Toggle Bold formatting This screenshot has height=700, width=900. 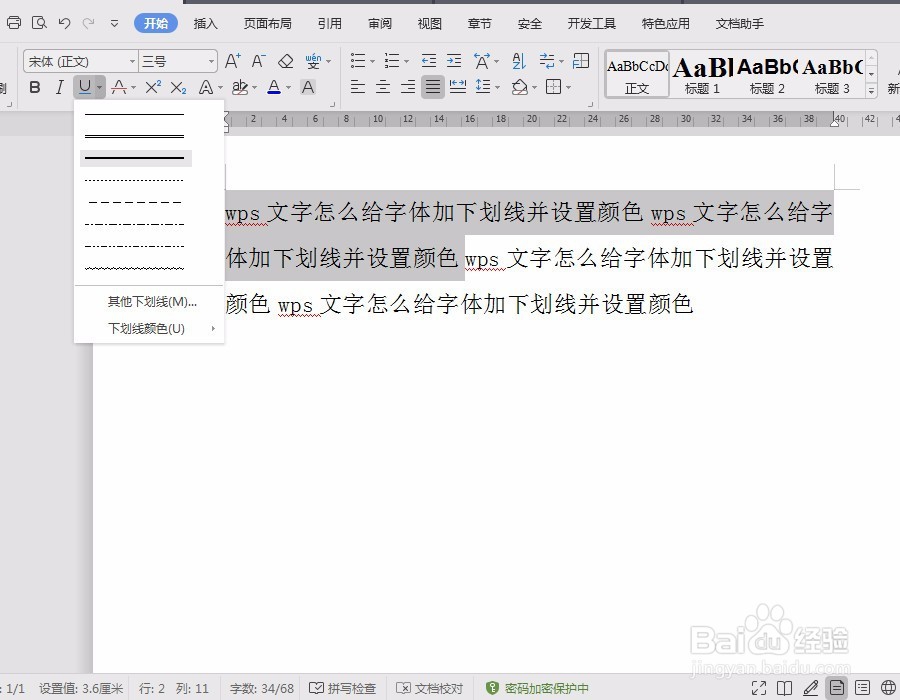pos(34,87)
